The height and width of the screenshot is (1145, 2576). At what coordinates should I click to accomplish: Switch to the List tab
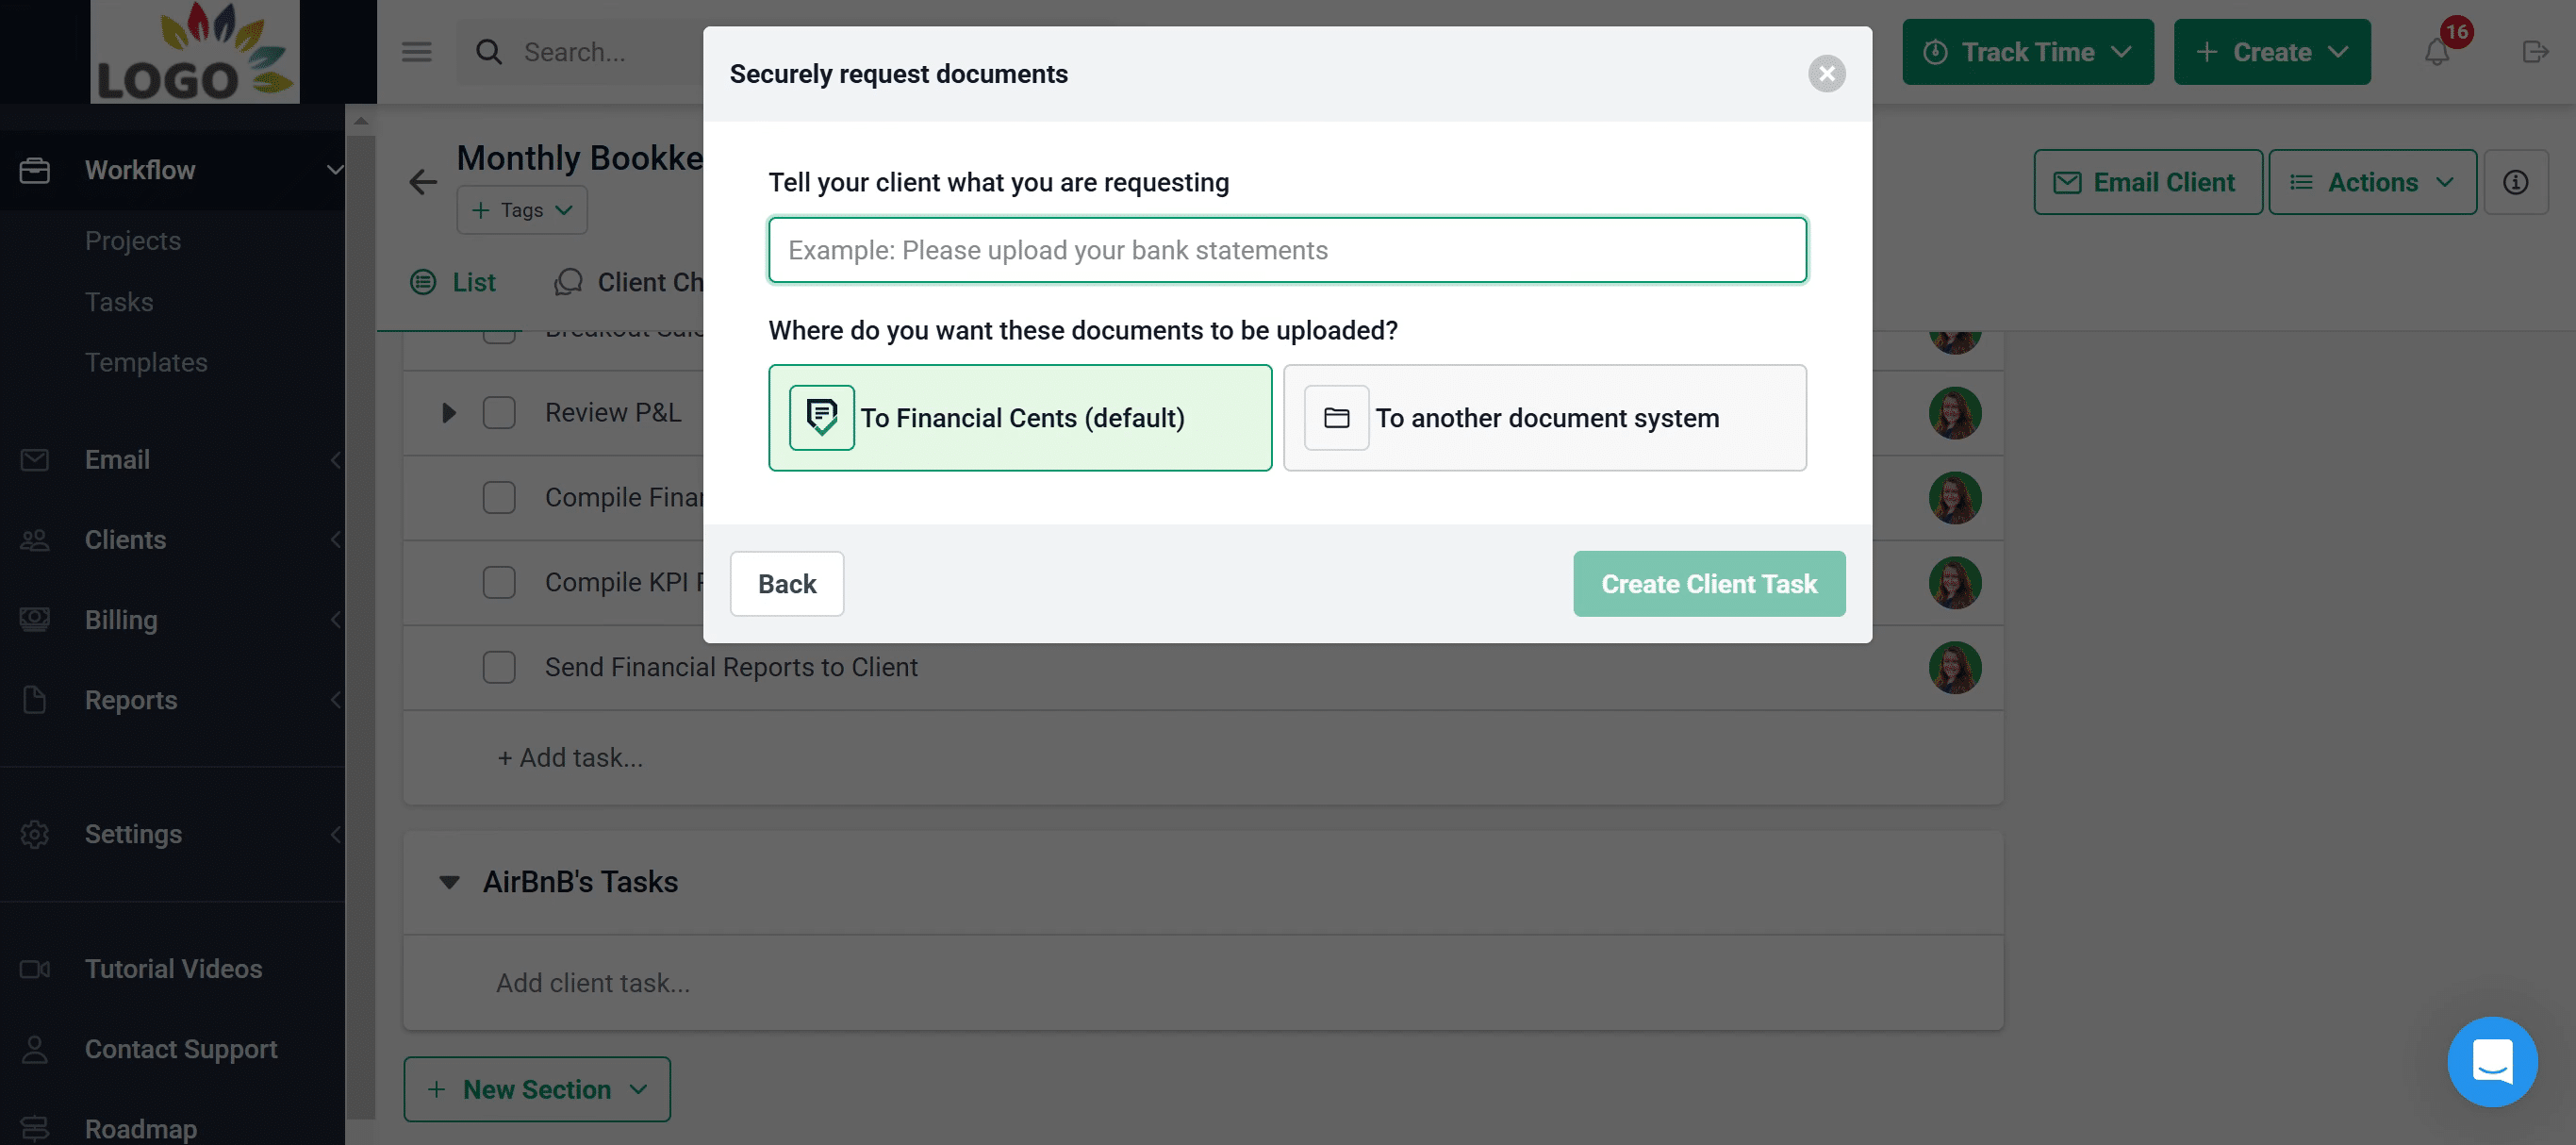453,282
